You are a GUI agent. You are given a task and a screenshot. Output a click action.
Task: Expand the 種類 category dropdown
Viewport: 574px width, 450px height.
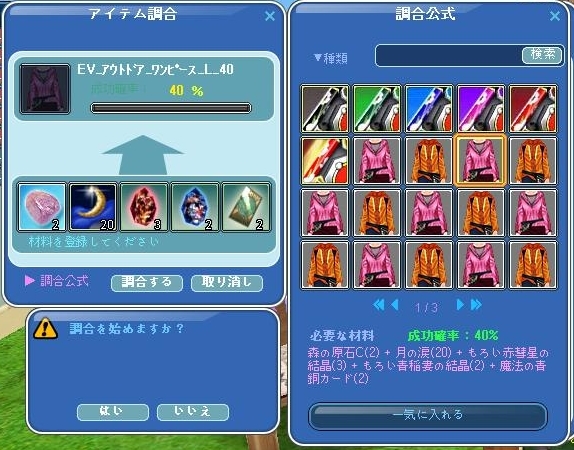coord(331,58)
